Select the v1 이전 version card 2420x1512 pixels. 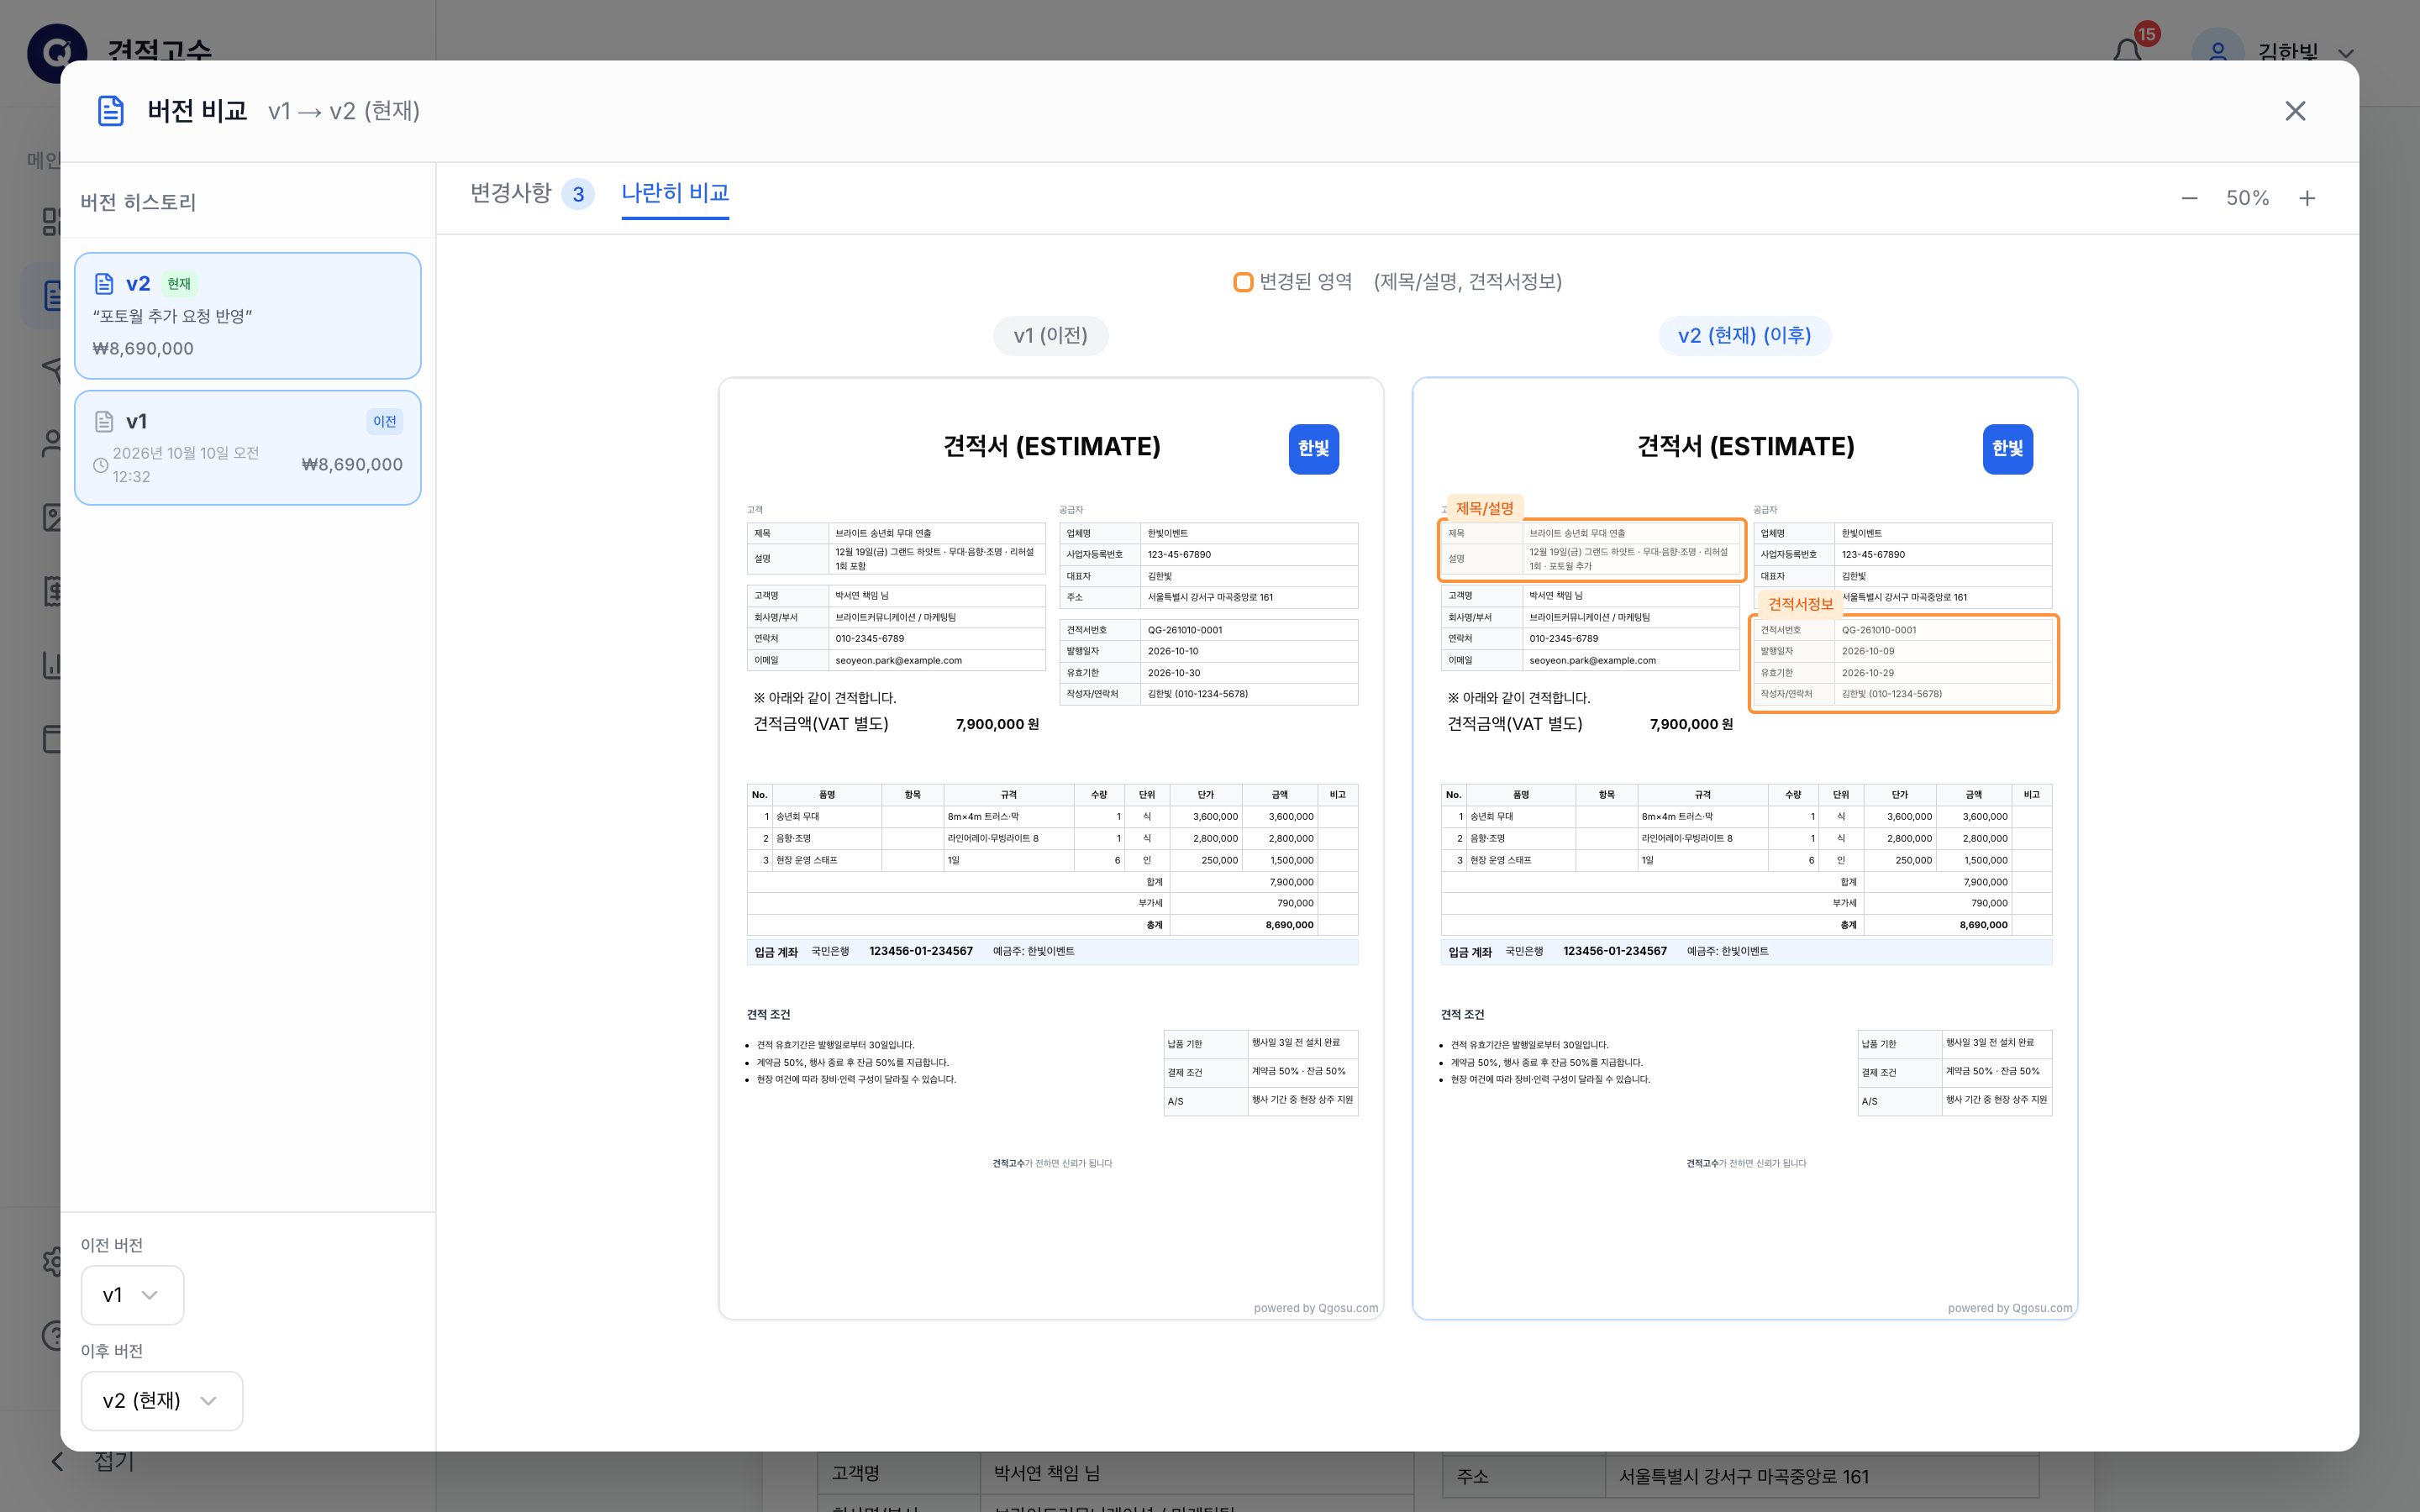(x=247, y=448)
